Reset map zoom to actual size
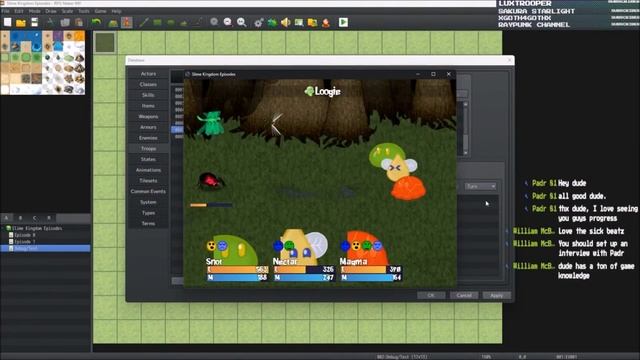Screen dimensions: 640x360 (242, 22)
